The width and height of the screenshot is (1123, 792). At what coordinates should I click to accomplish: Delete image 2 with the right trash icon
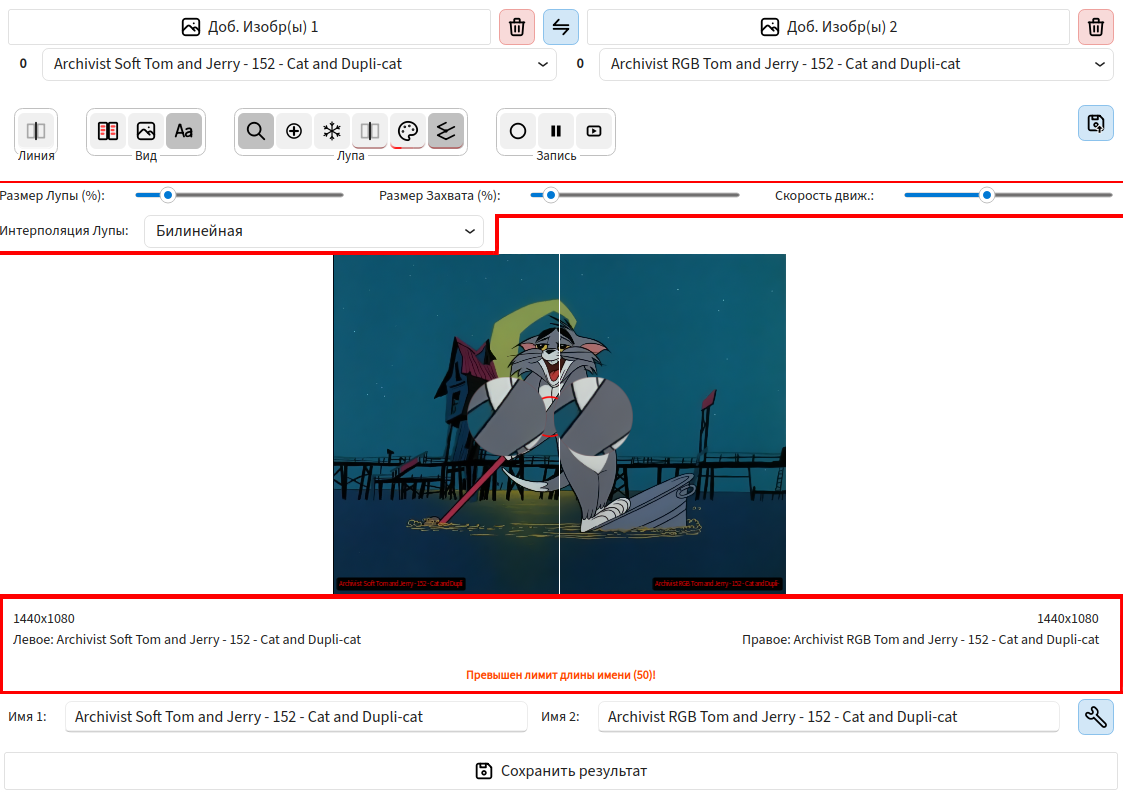click(1096, 27)
